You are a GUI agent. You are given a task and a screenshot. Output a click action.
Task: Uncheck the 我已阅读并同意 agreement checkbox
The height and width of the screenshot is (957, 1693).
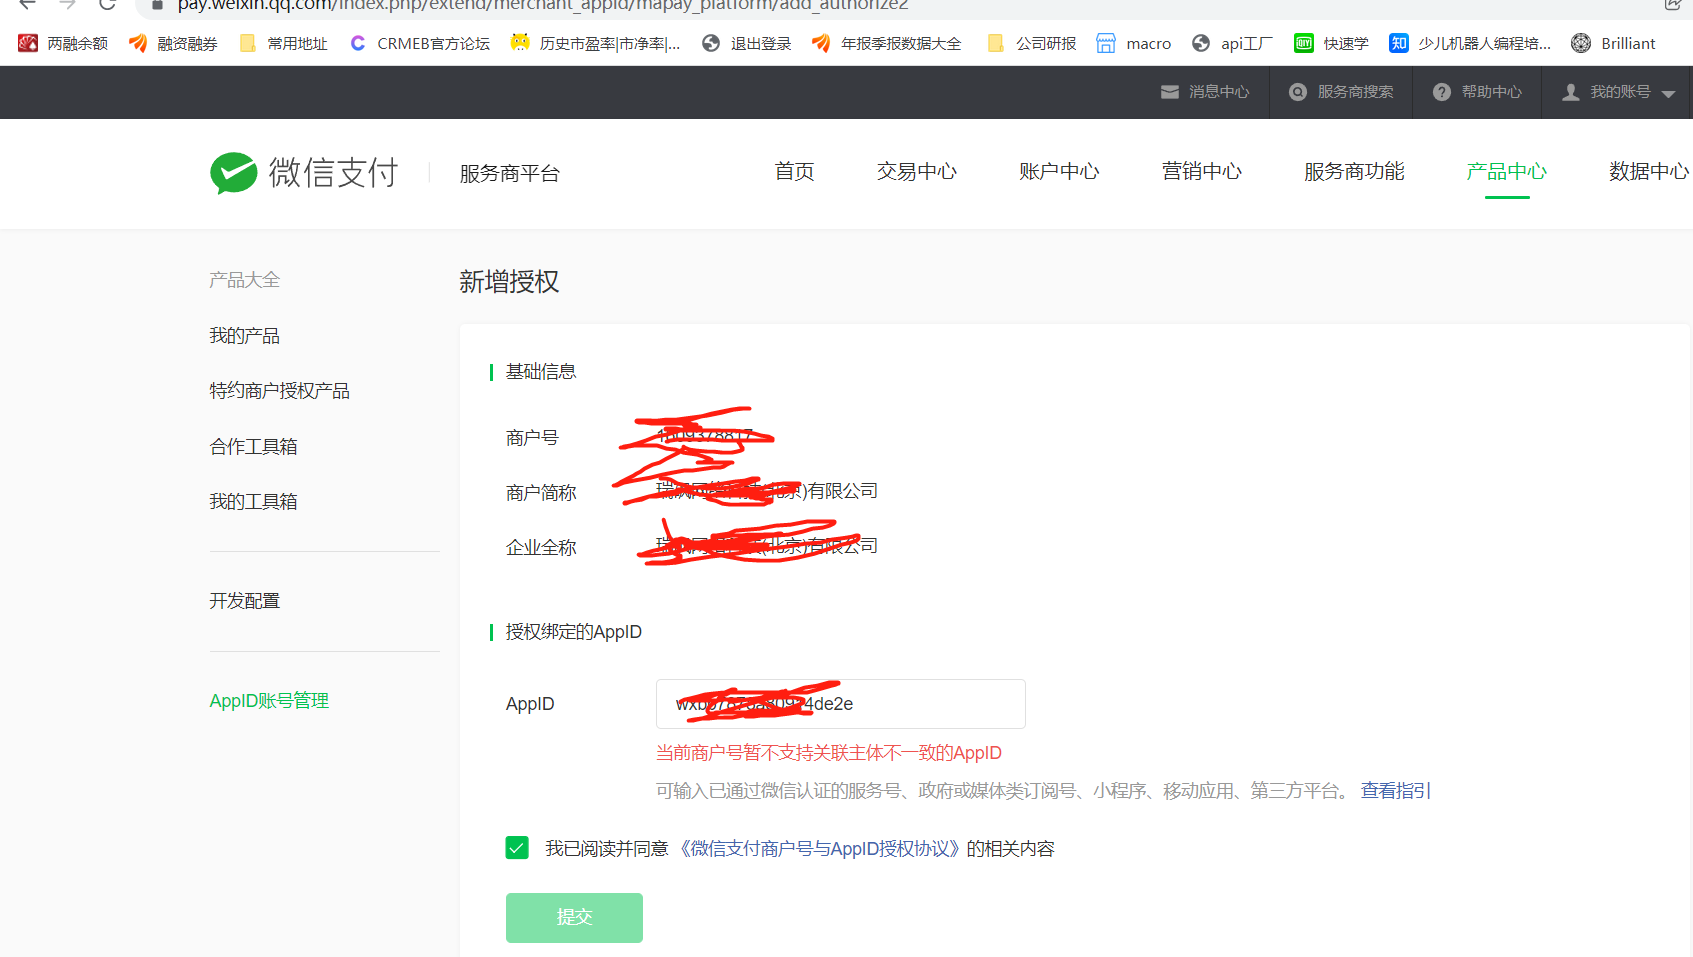(517, 848)
